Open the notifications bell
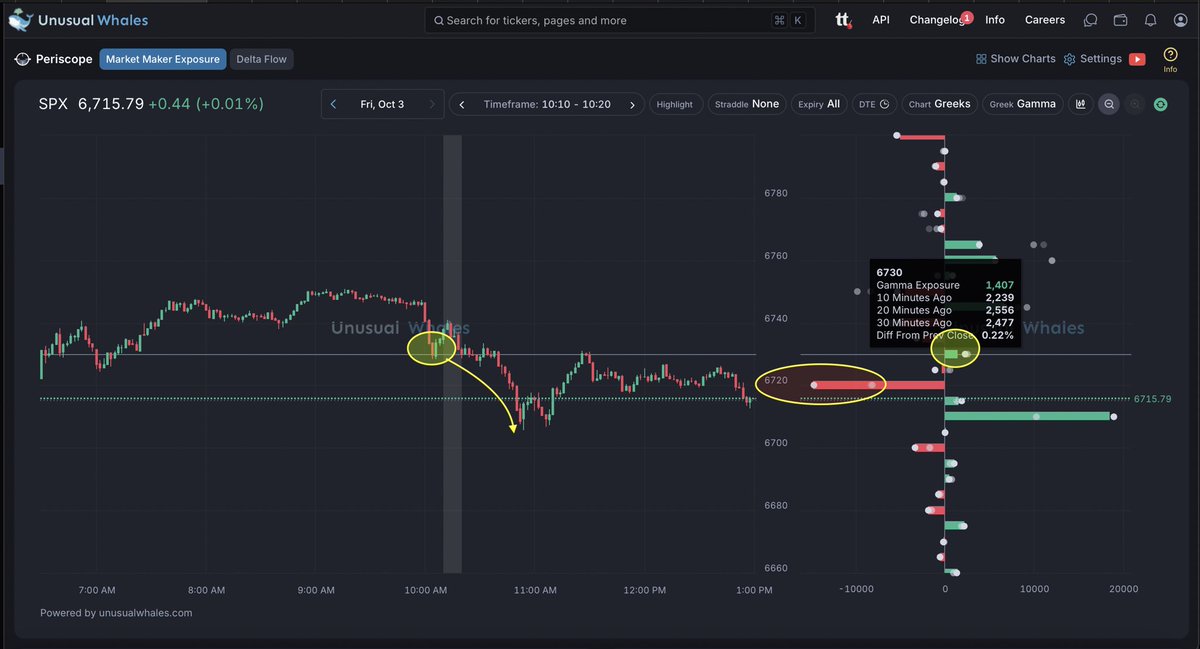This screenshot has width=1200, height=649. pos(1150,19)
